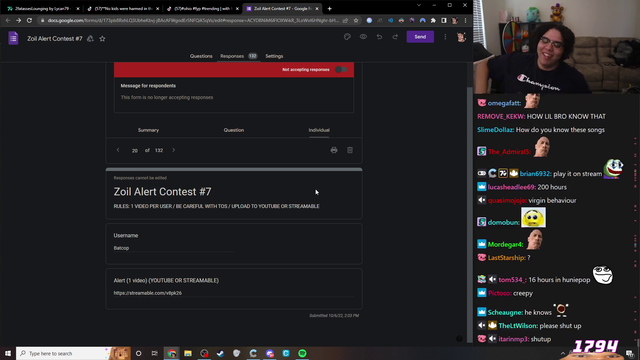Delete this response with the trash icon
This screenshot has width=640, height=360.
(350, 150)
